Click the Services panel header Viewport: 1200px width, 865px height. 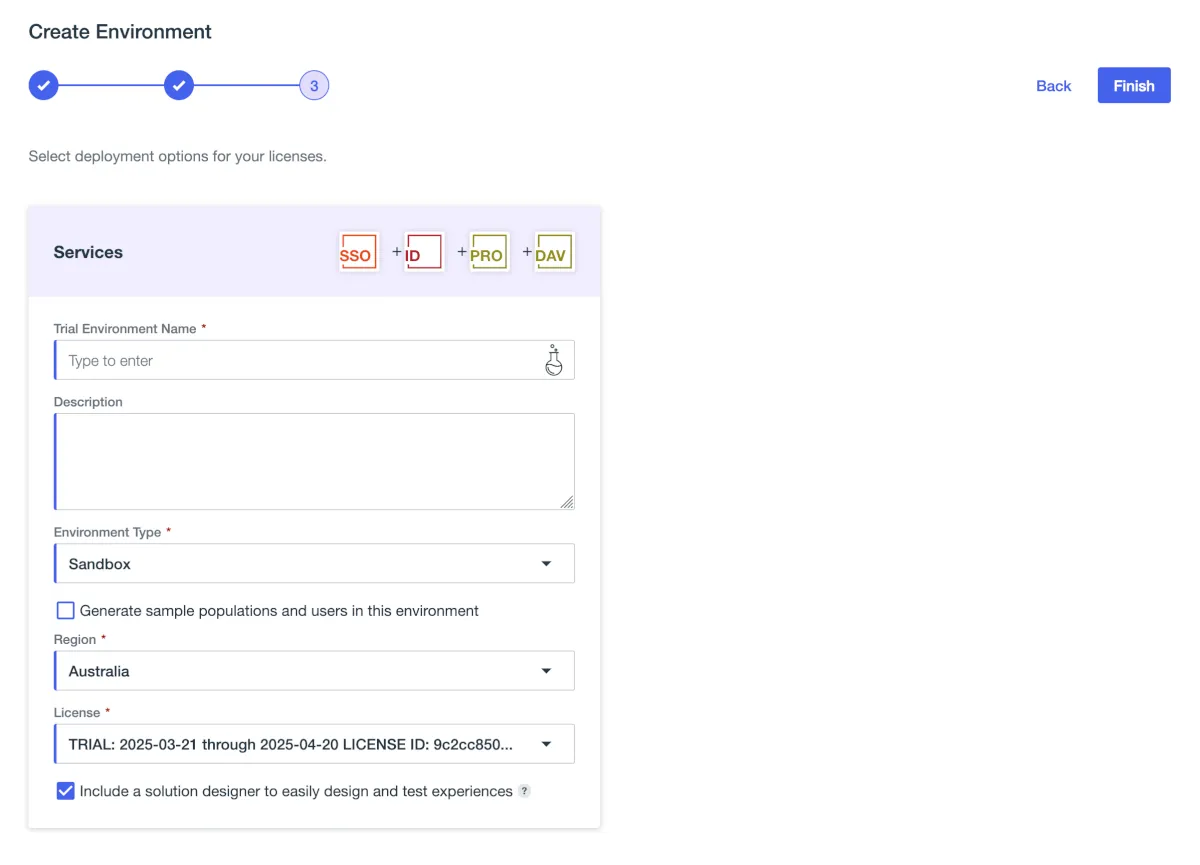[x=88, y=252]
